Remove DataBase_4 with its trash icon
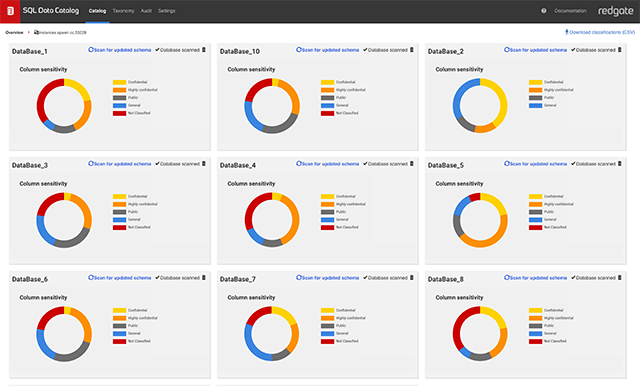This screenshot has width=640, height=386. pyautogui.click(x=411, y=164)
